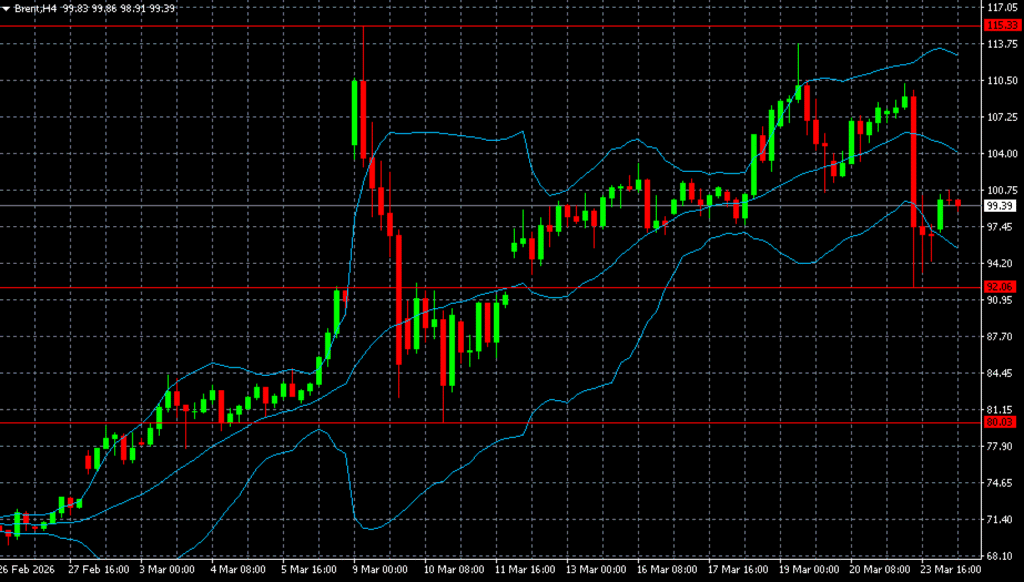
Task: Click the red 92.06 price level tag
Action: (x=1000, y=288)
